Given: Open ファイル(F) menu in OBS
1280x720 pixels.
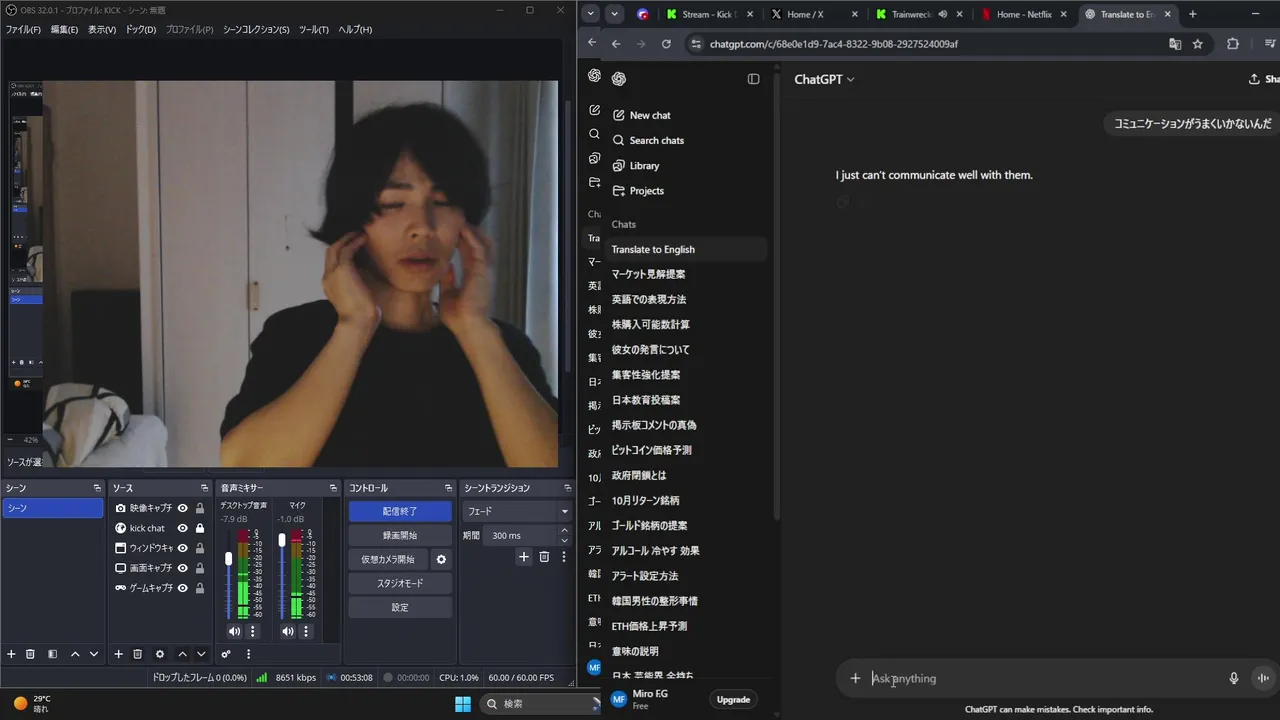Looking at the screenshot, I should [x=23, y=29].
